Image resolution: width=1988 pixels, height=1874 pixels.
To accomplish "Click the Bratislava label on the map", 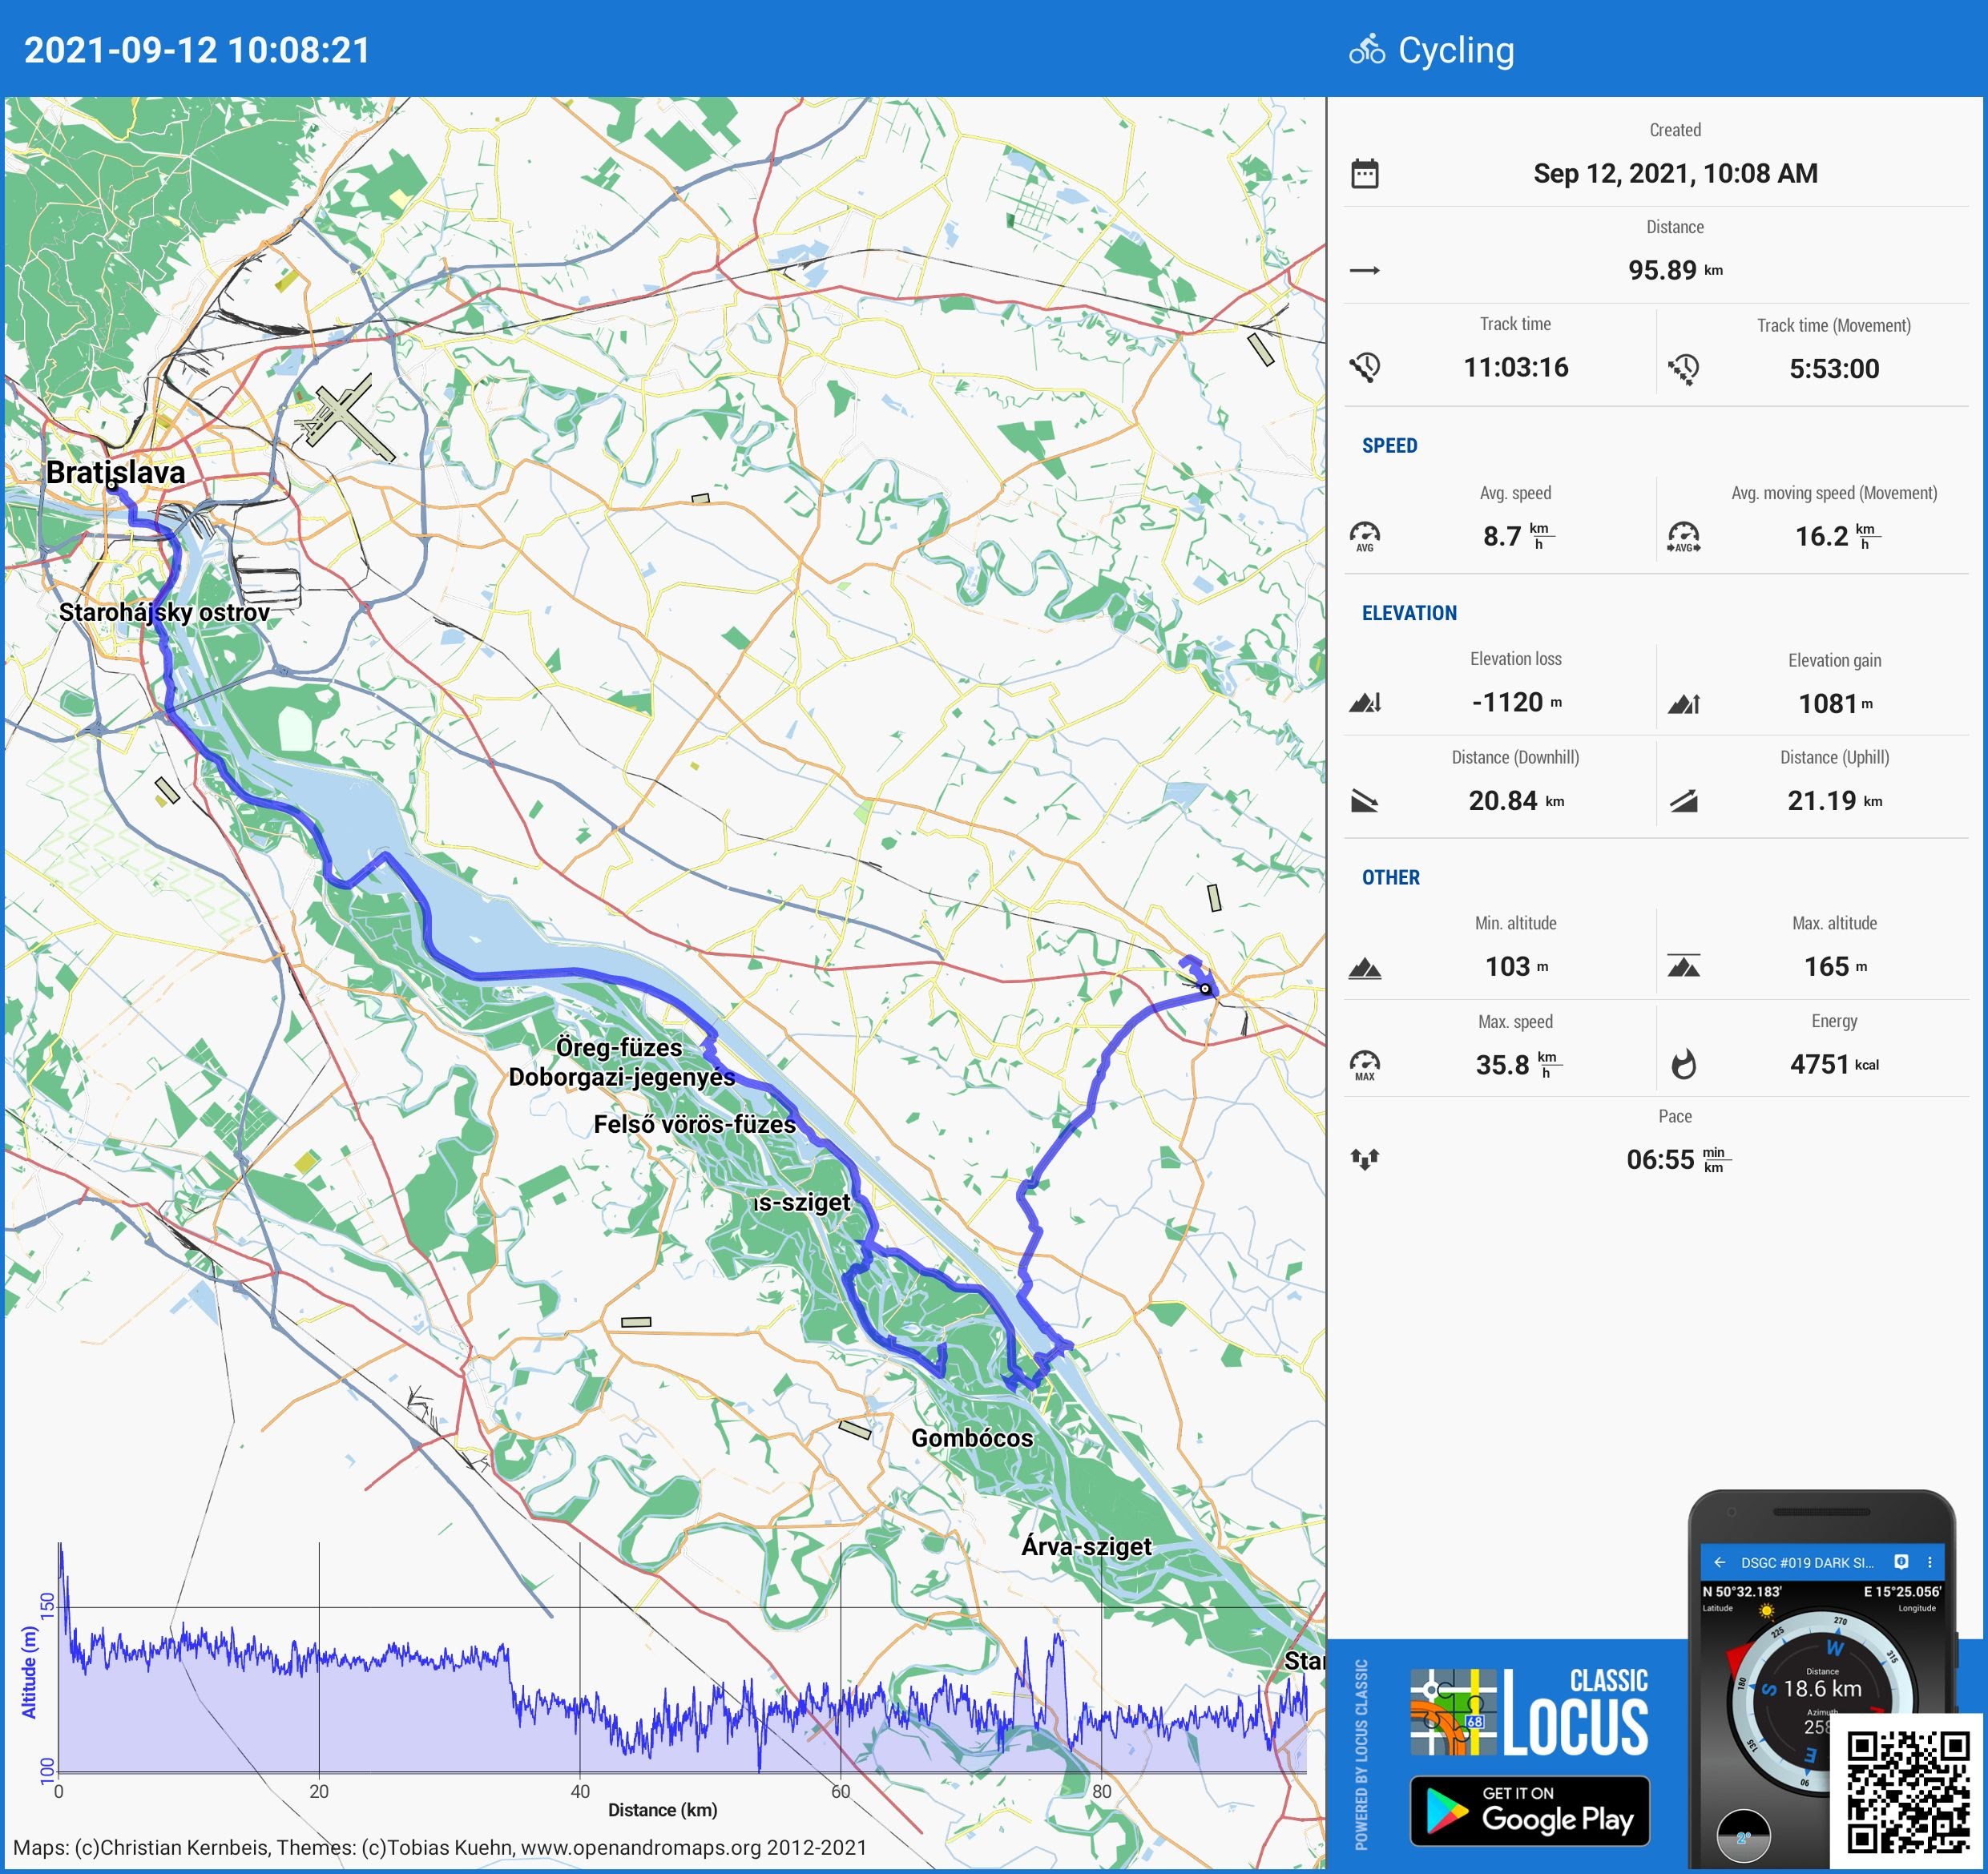I will (116, 473).
